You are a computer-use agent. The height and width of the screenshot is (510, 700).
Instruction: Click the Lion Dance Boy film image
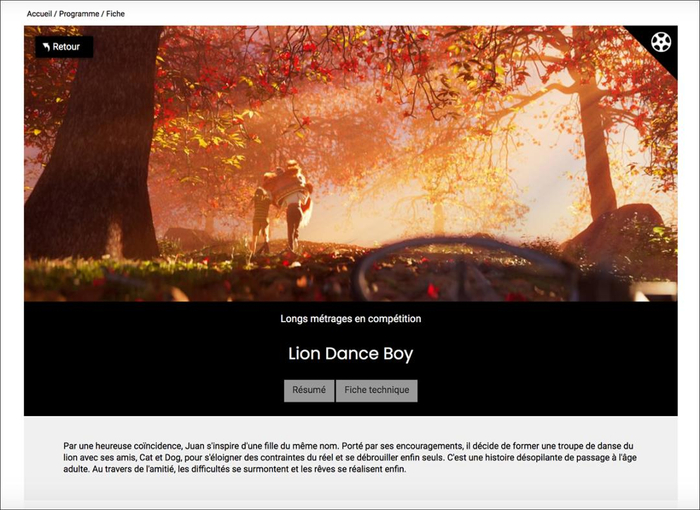coord(351,164)
